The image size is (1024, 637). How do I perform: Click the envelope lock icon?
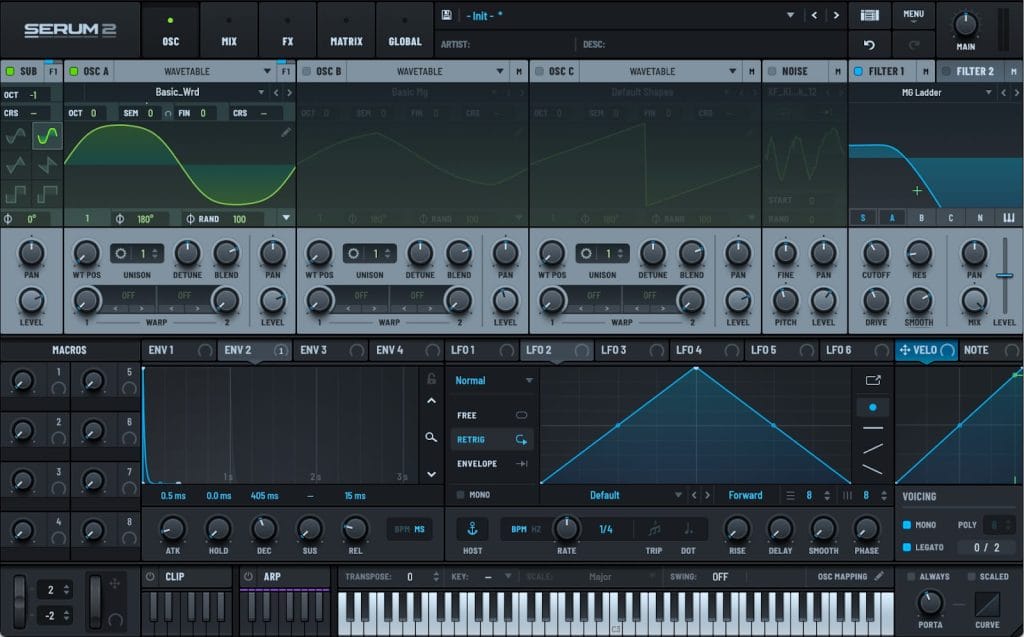pos(431,379)
